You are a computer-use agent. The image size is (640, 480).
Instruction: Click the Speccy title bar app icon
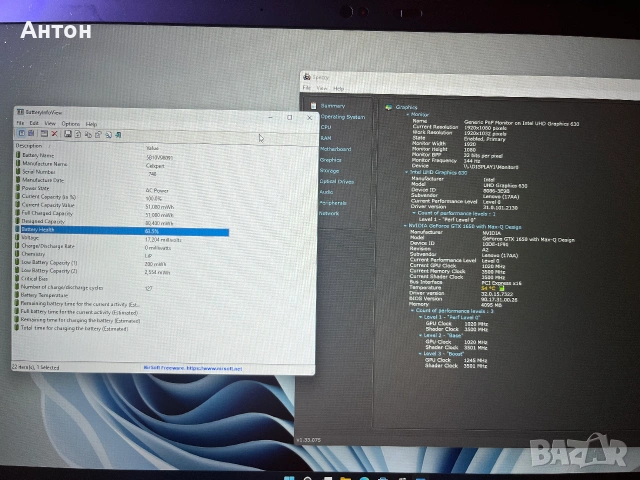point(307,76)
